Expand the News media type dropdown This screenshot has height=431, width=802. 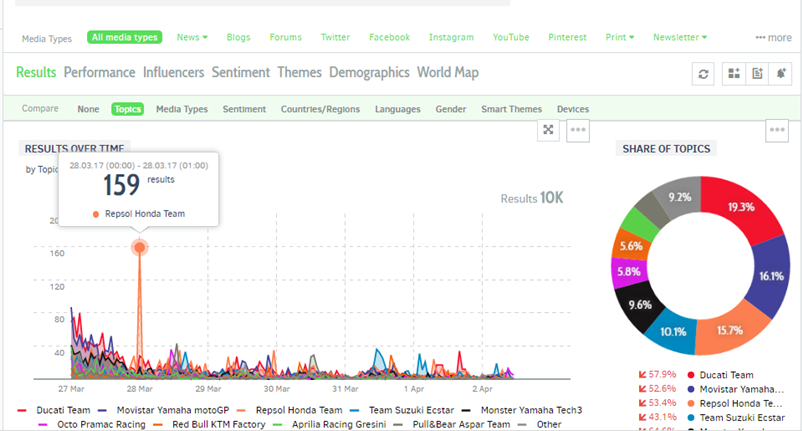click(x=192, y=37)
